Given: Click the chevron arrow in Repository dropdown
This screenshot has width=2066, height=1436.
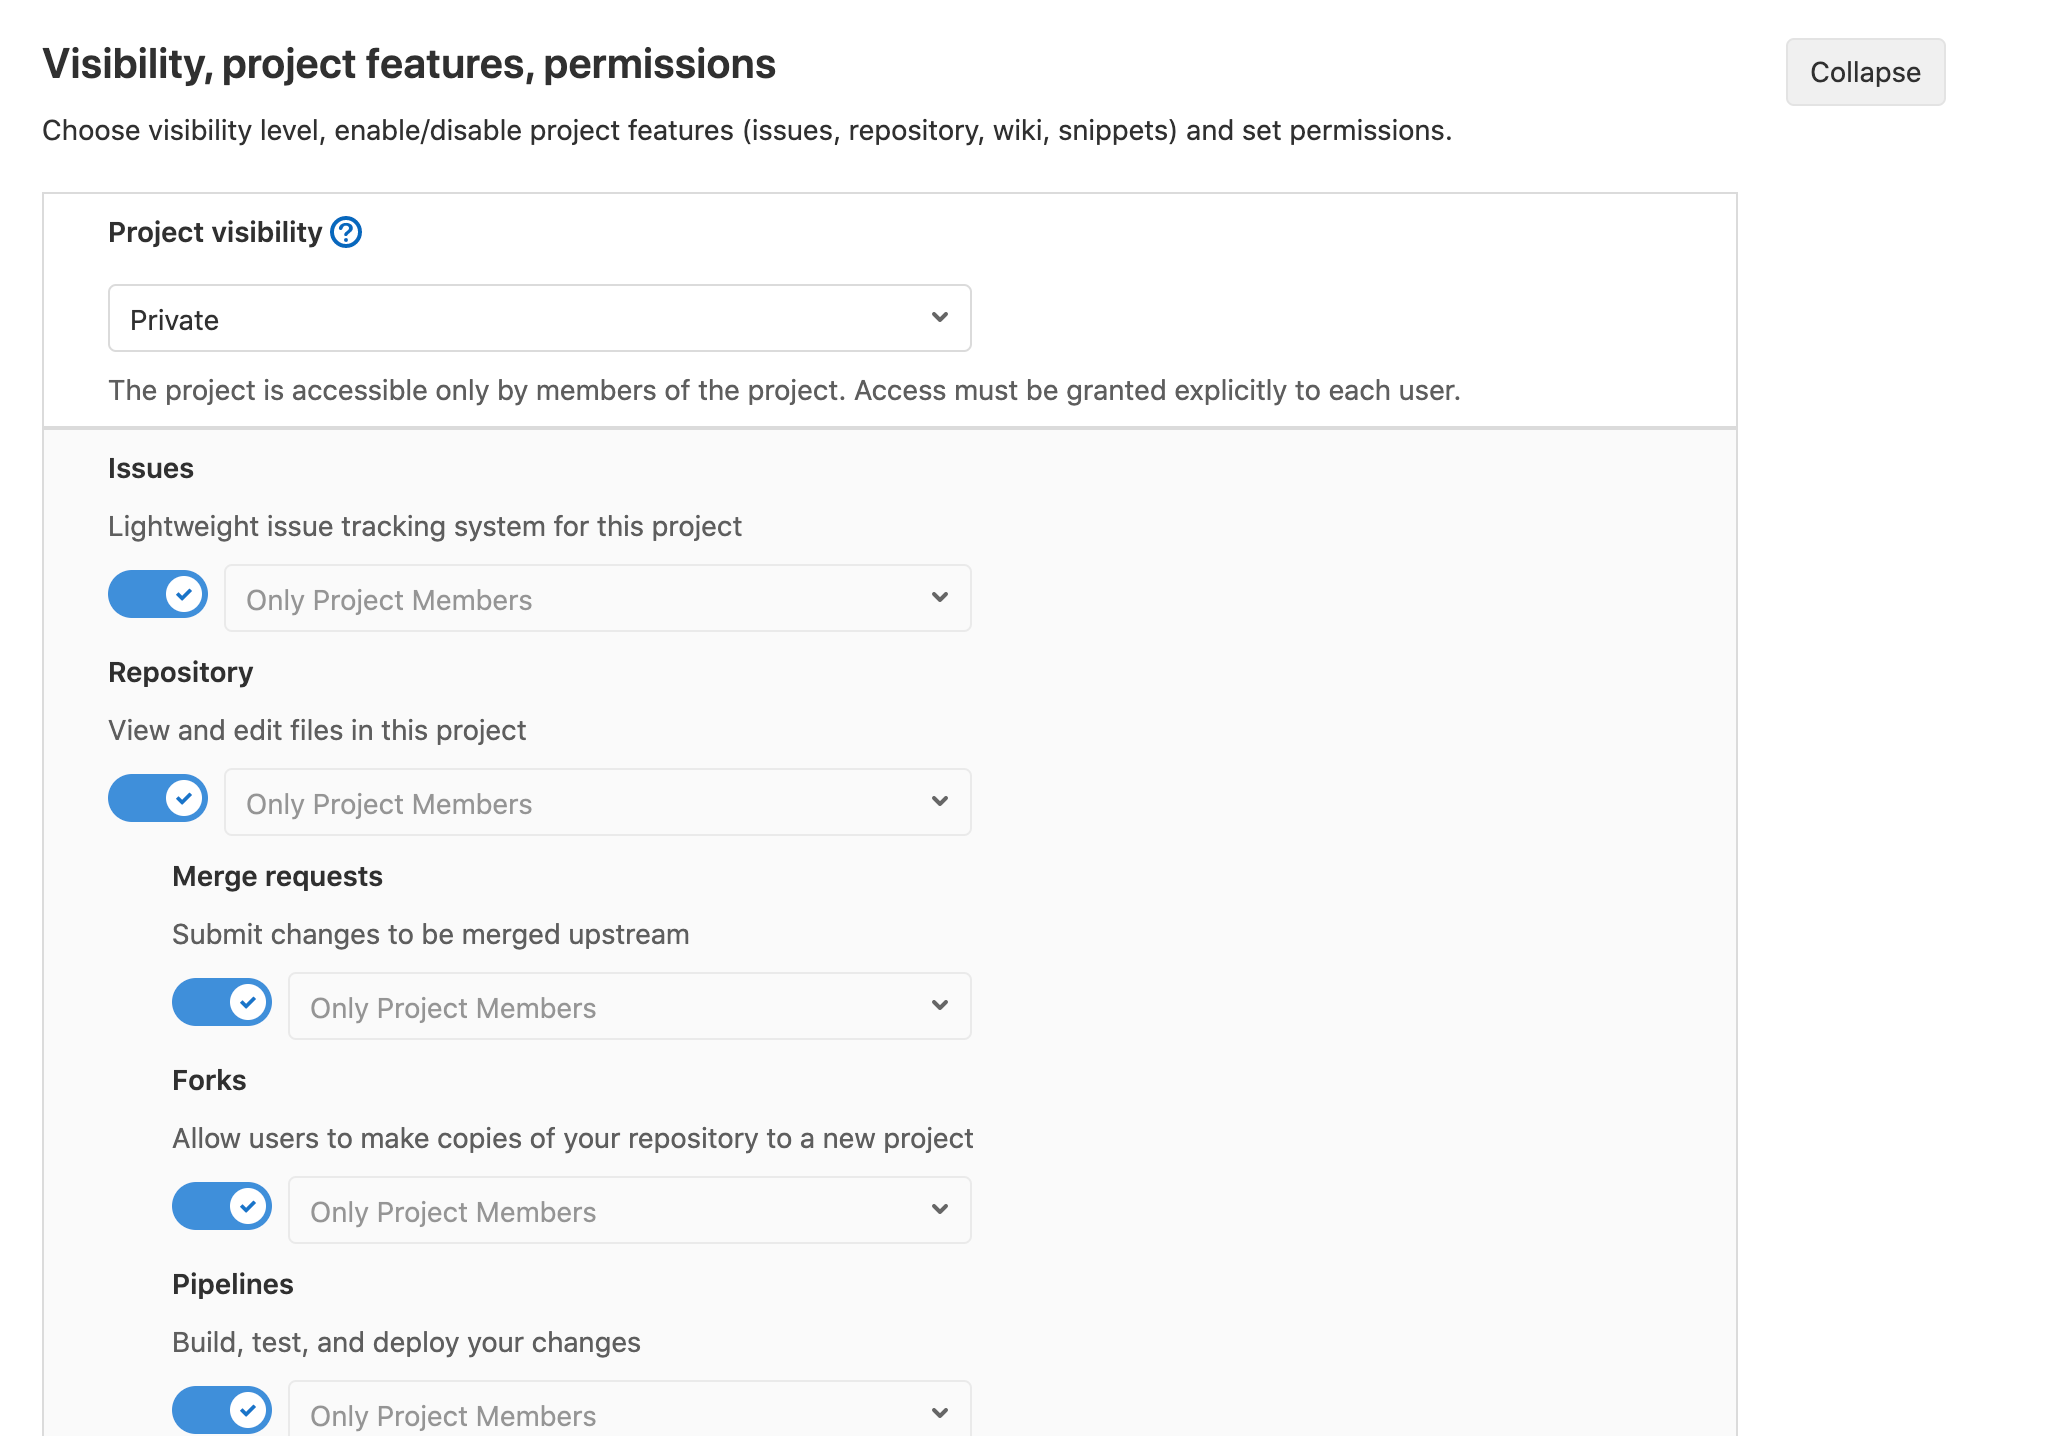Looking at the screenshot, I should click(940, 801).
